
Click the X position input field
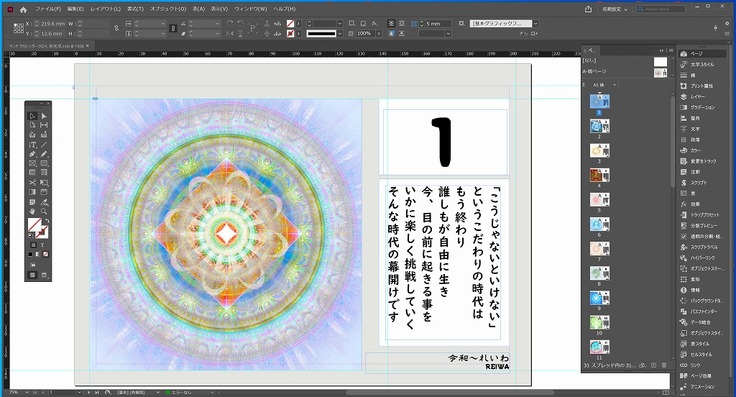(52, 23)
